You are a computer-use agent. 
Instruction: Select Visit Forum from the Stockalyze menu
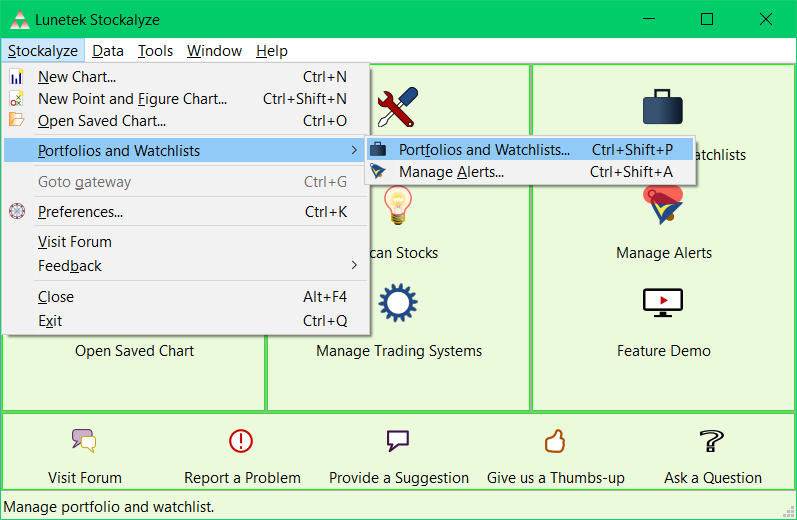75,242
